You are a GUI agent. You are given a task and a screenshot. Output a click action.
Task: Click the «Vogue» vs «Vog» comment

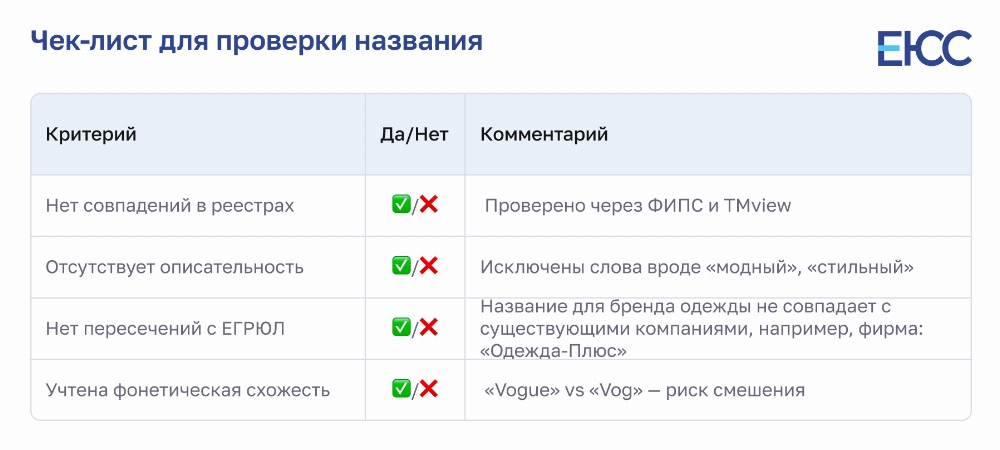point(645,389)
